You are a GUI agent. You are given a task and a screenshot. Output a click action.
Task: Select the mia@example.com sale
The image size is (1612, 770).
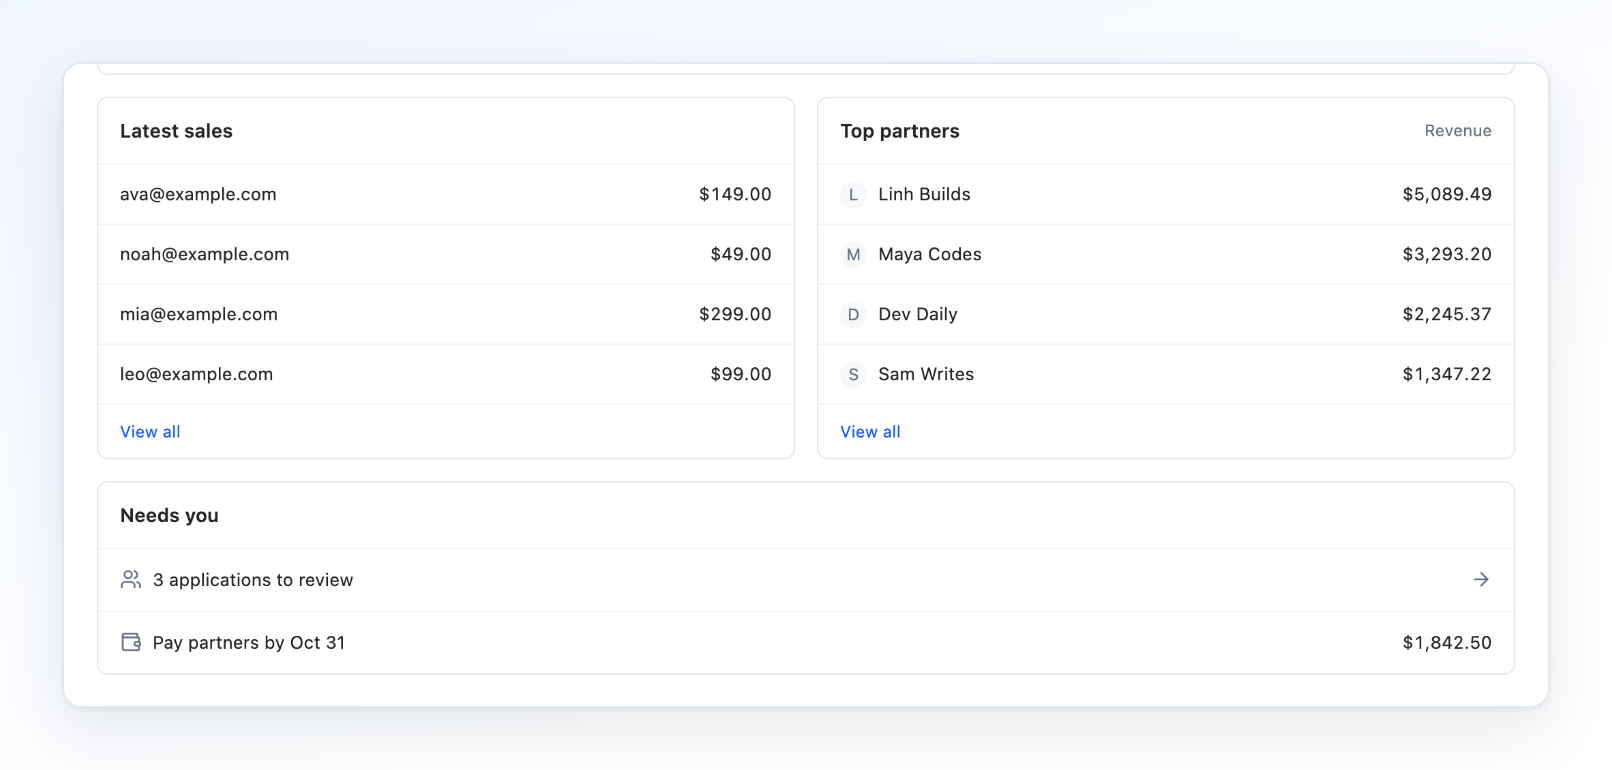[x=446, y=314]
